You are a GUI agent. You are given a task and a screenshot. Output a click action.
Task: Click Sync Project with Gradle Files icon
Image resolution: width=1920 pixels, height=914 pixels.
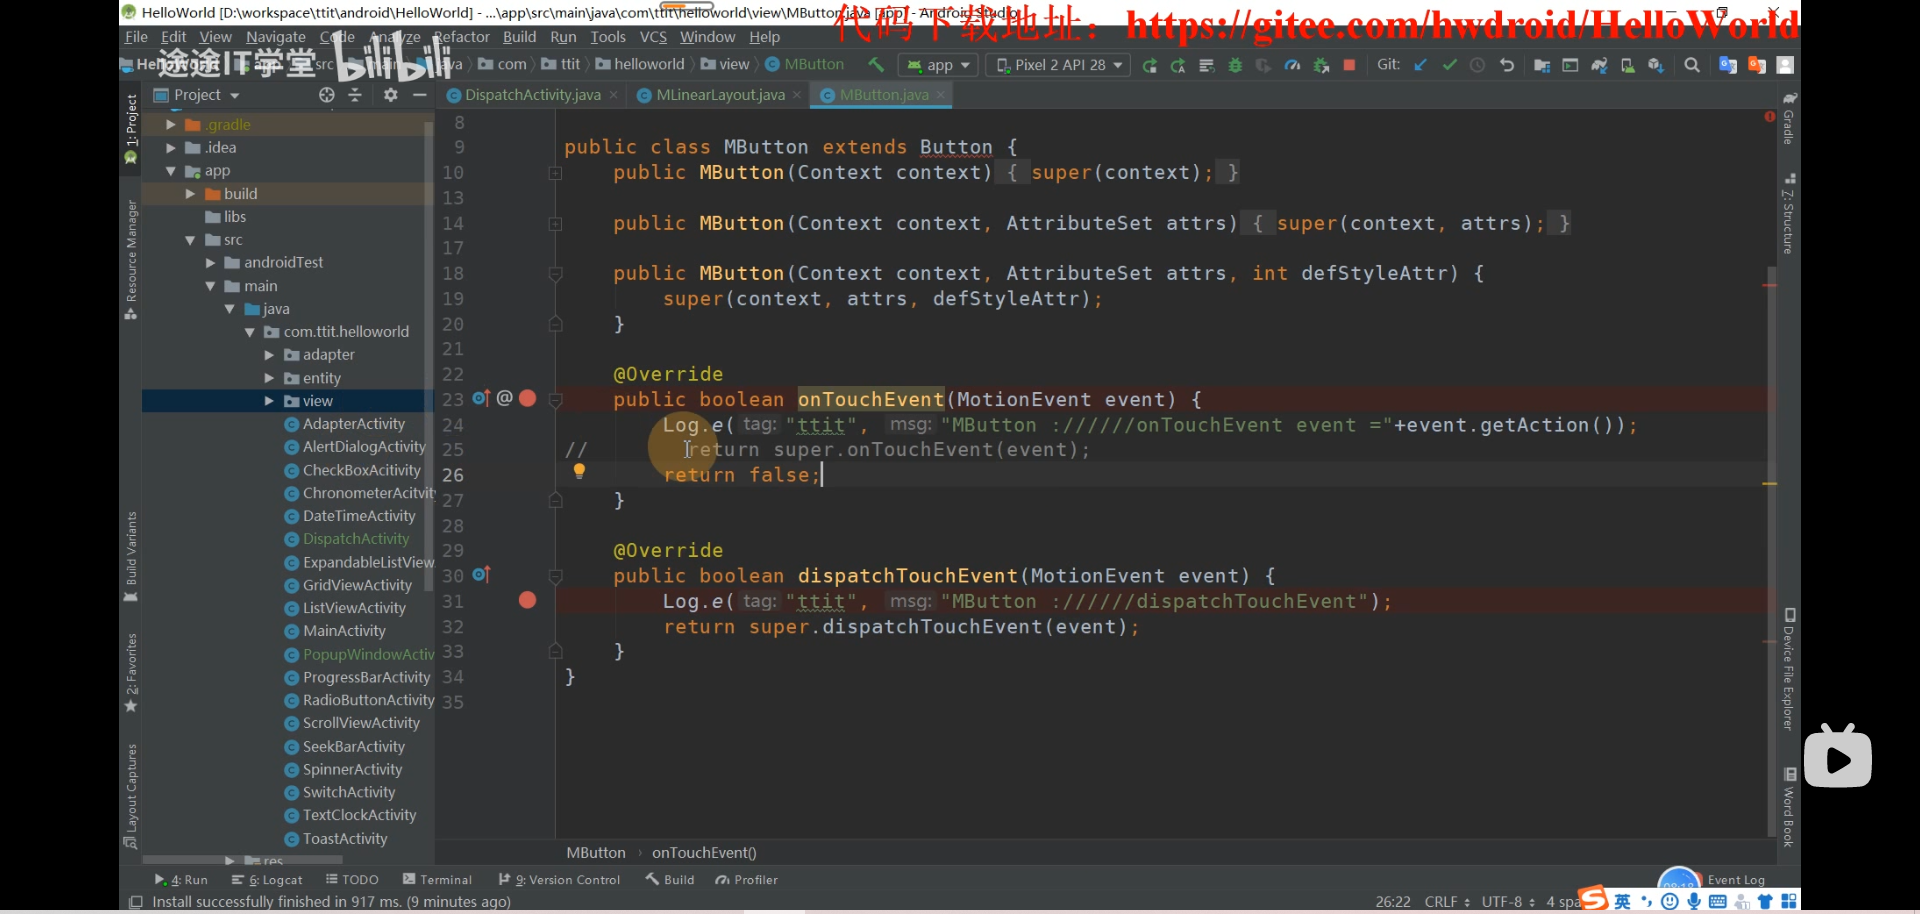tap(1599, 65)
